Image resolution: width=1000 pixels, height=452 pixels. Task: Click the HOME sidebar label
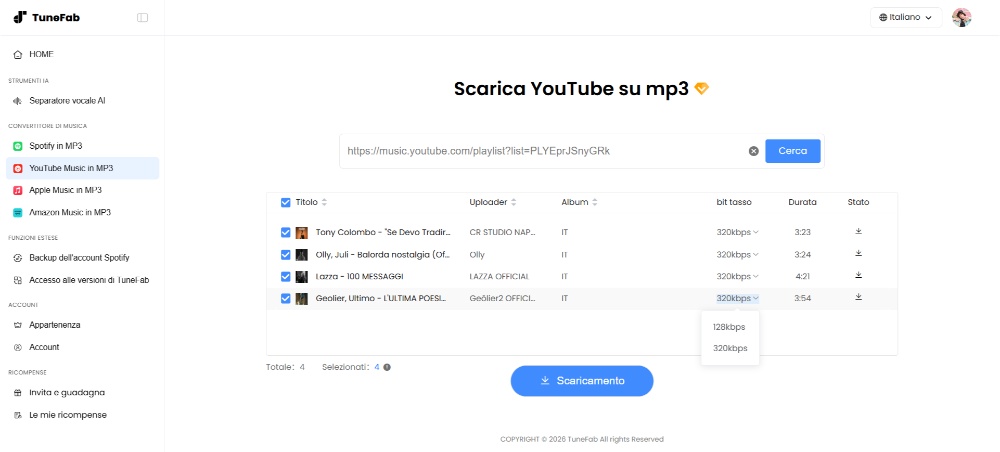click(x=41, y=55)
